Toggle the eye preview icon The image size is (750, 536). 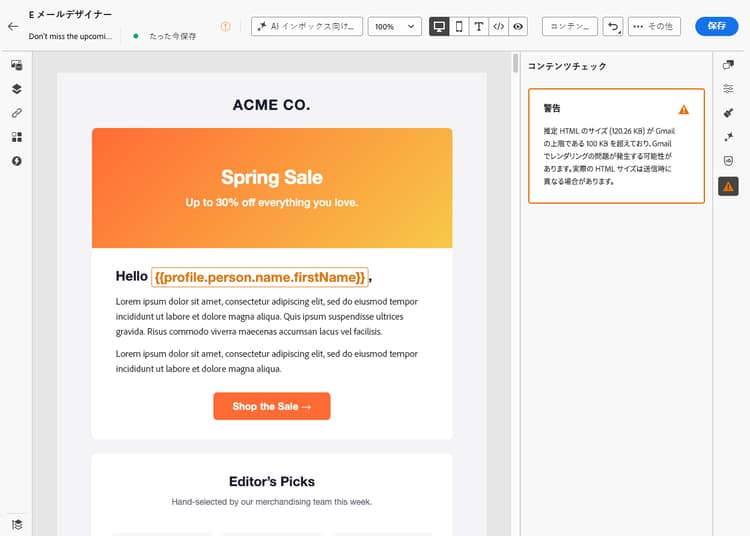pos(518,26)
